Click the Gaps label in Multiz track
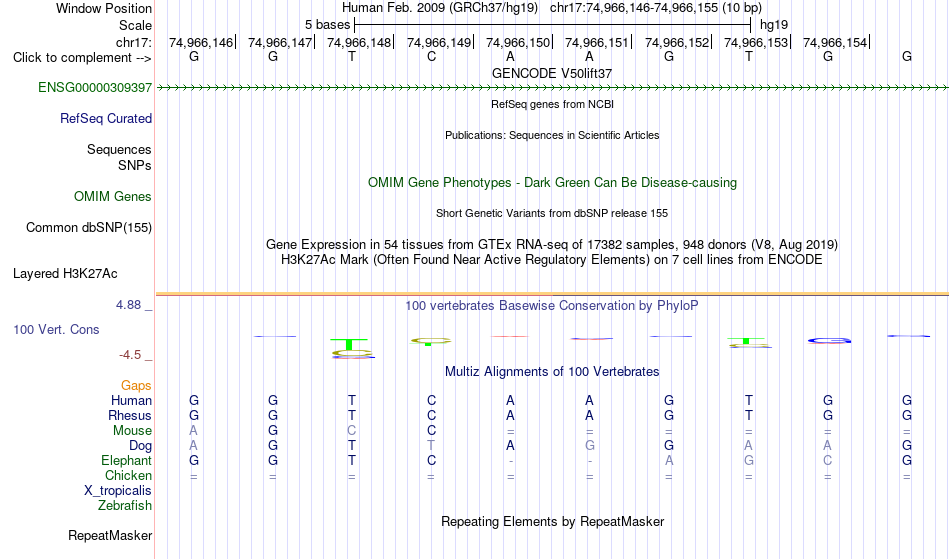950x559 pixels. (136, 386)
